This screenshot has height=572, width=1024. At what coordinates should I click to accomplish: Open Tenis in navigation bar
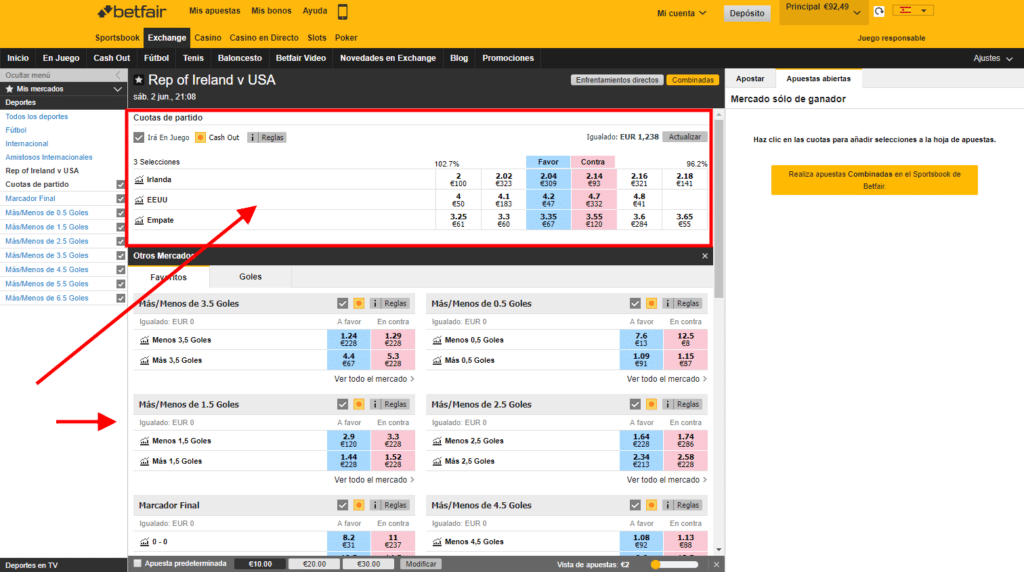(x=193, y=58)
